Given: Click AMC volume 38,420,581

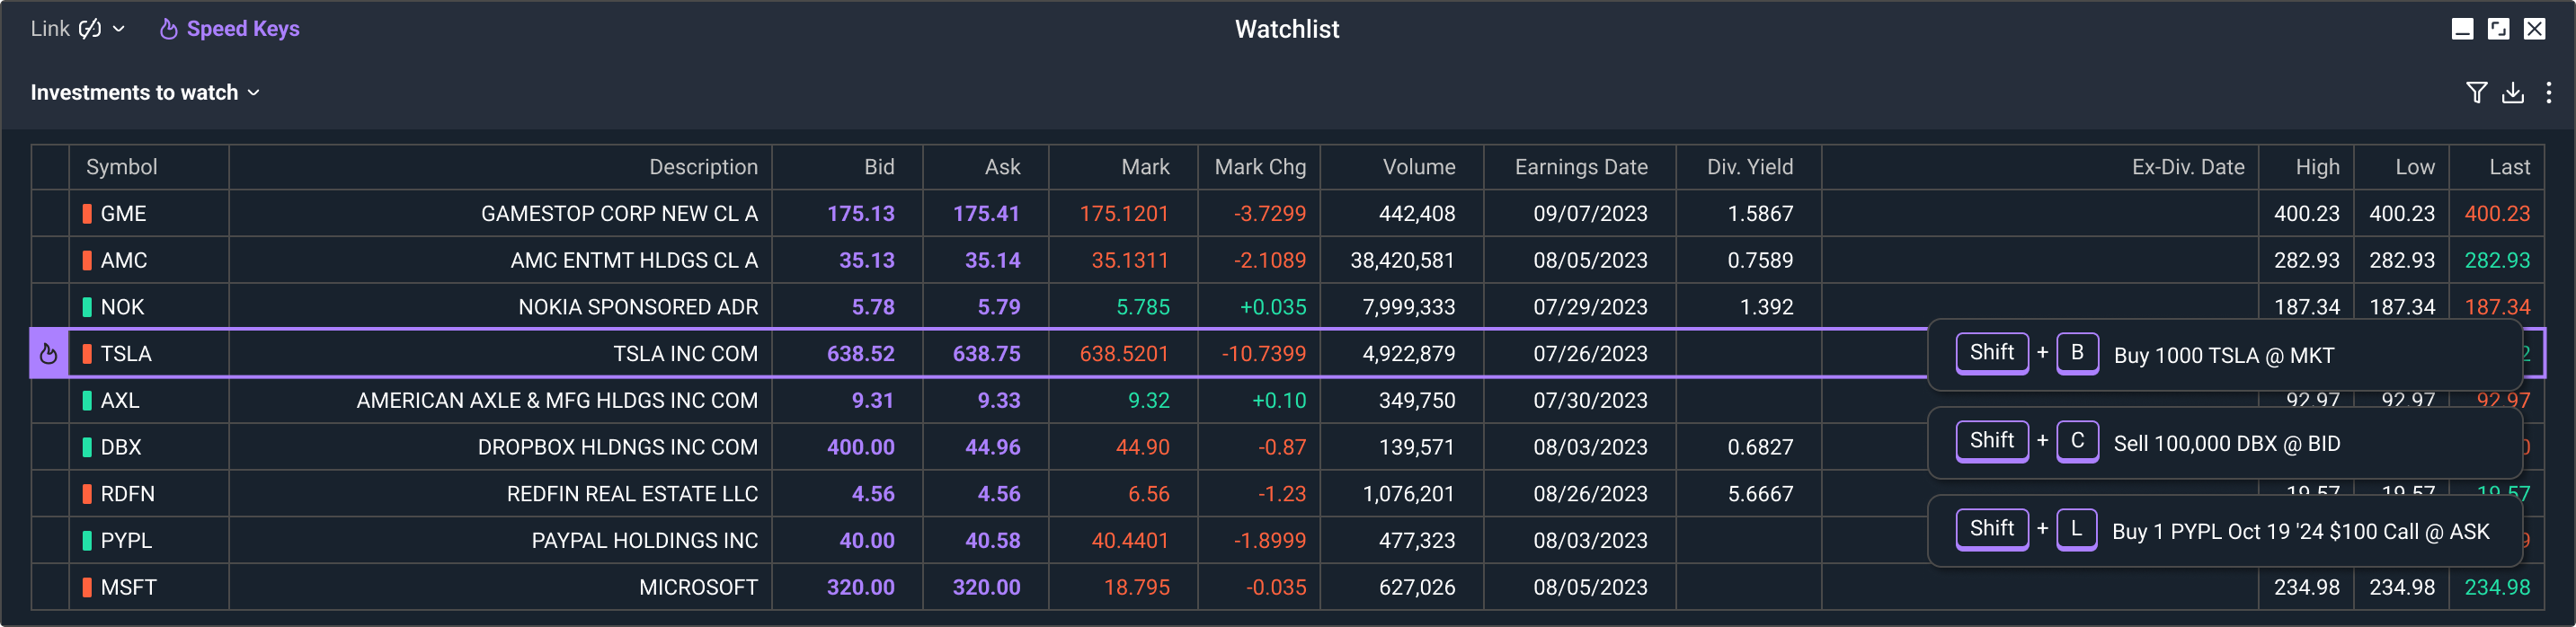Looking at the screenshot, I should pyautogui.click(x=1402, y=261).
